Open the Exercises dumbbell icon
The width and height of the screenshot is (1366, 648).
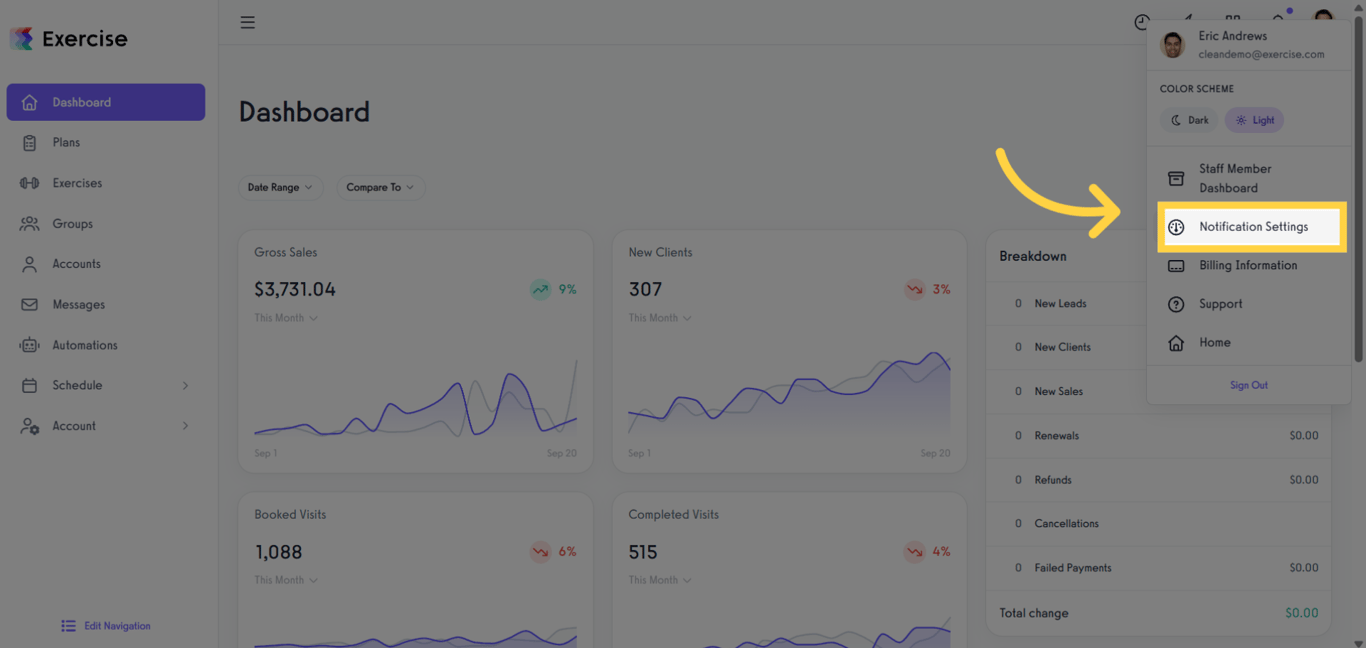(30, 183)
